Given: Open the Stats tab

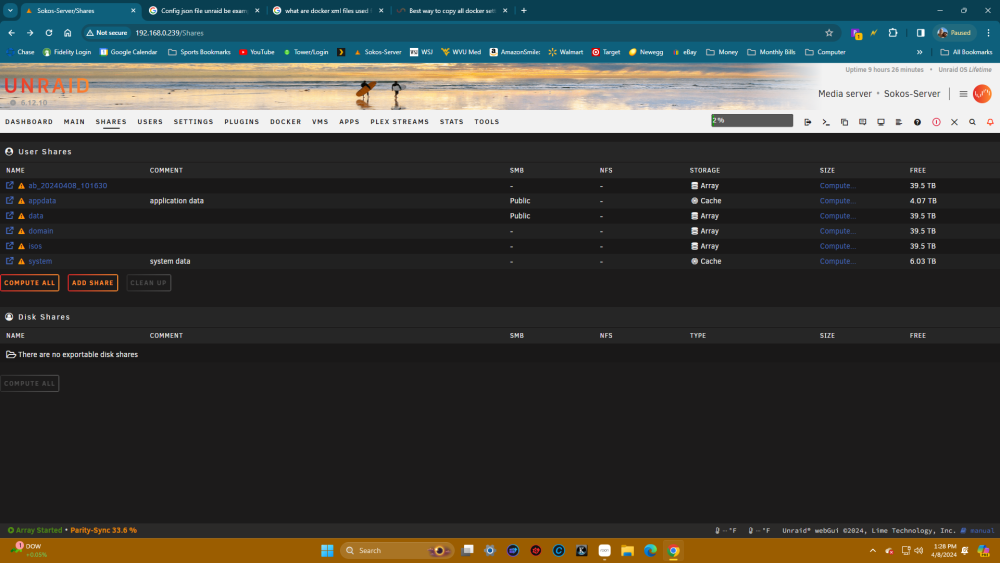Looking at the screenshot, I should (452, 122).
